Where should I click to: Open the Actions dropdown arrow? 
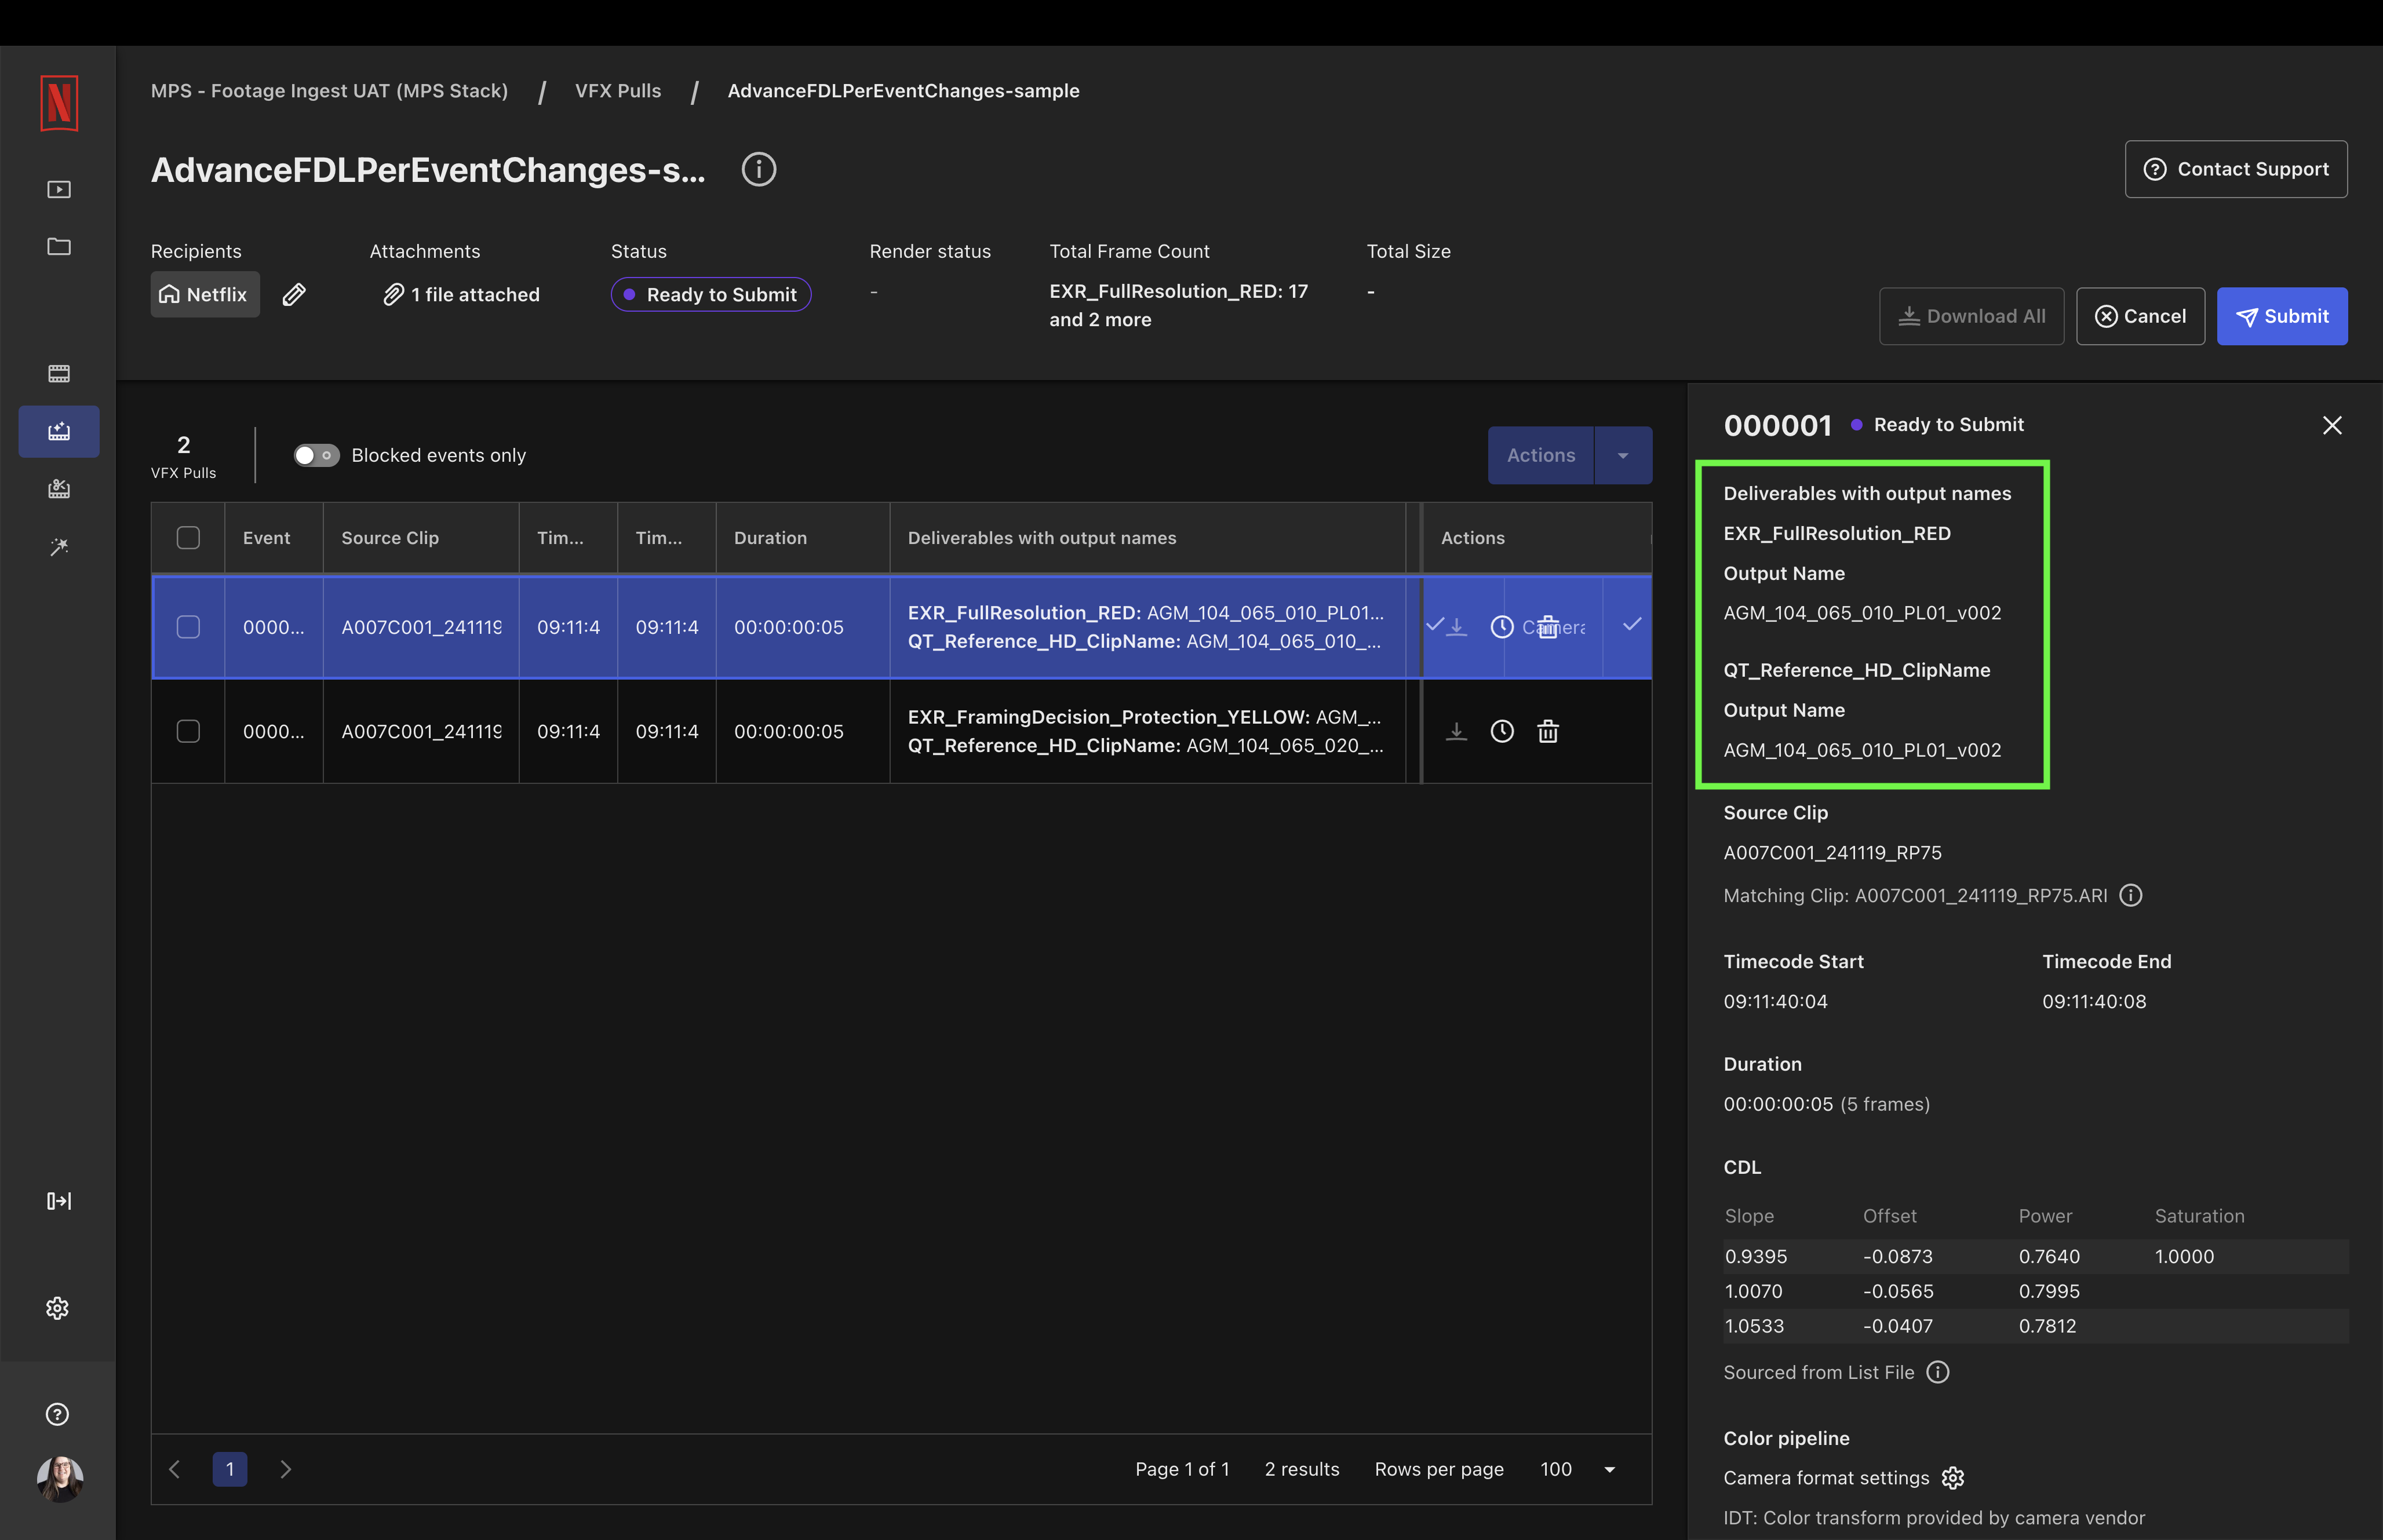click(1623, 455)
